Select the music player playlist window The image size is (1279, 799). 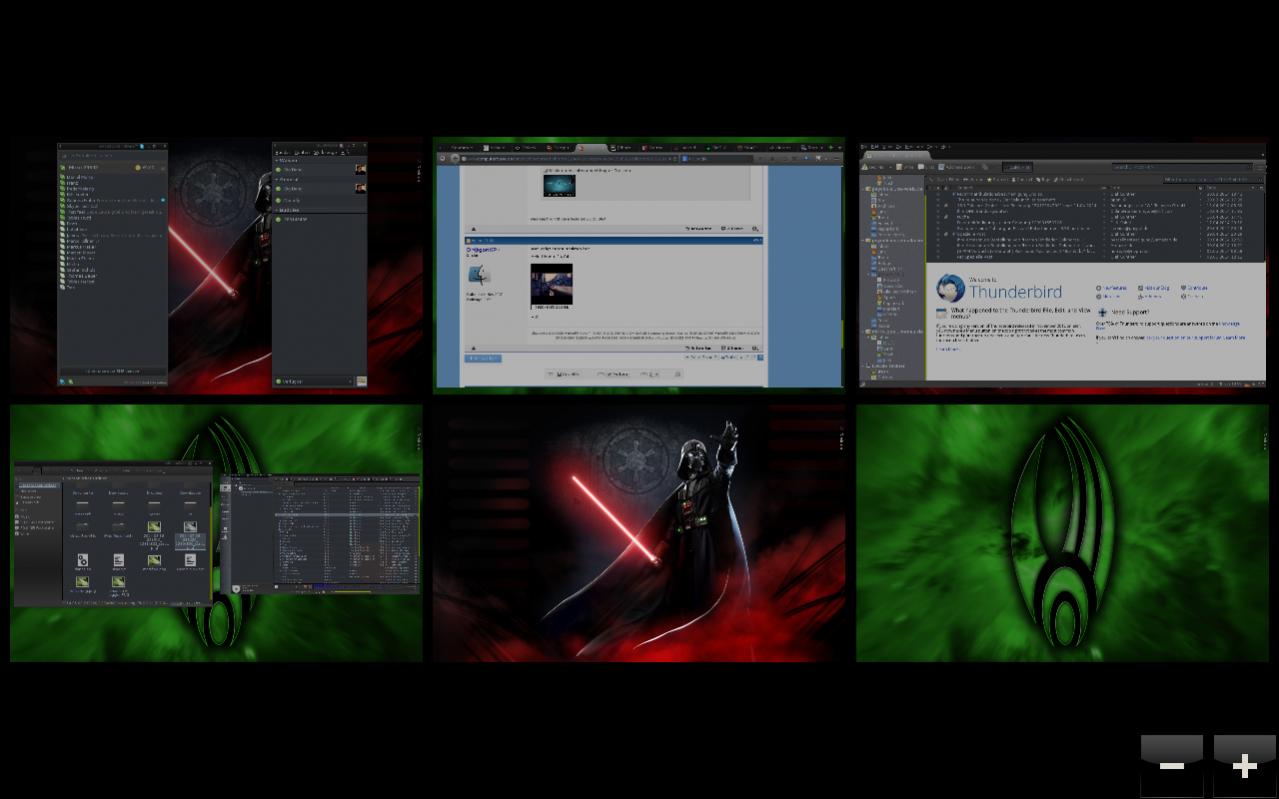pyautogui.click(x=320, y=535)
